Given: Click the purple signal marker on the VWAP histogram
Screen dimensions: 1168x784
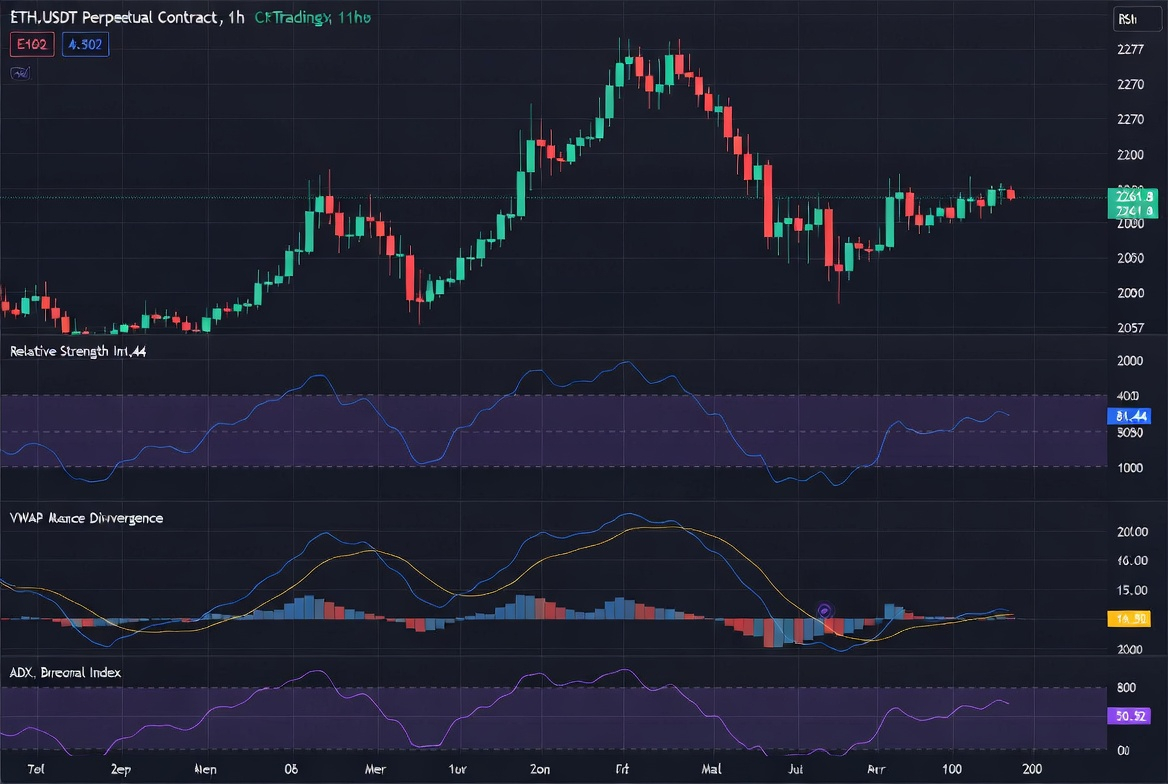Looking at the screenshot, I should pyautogui.click(x=824, y=611).
